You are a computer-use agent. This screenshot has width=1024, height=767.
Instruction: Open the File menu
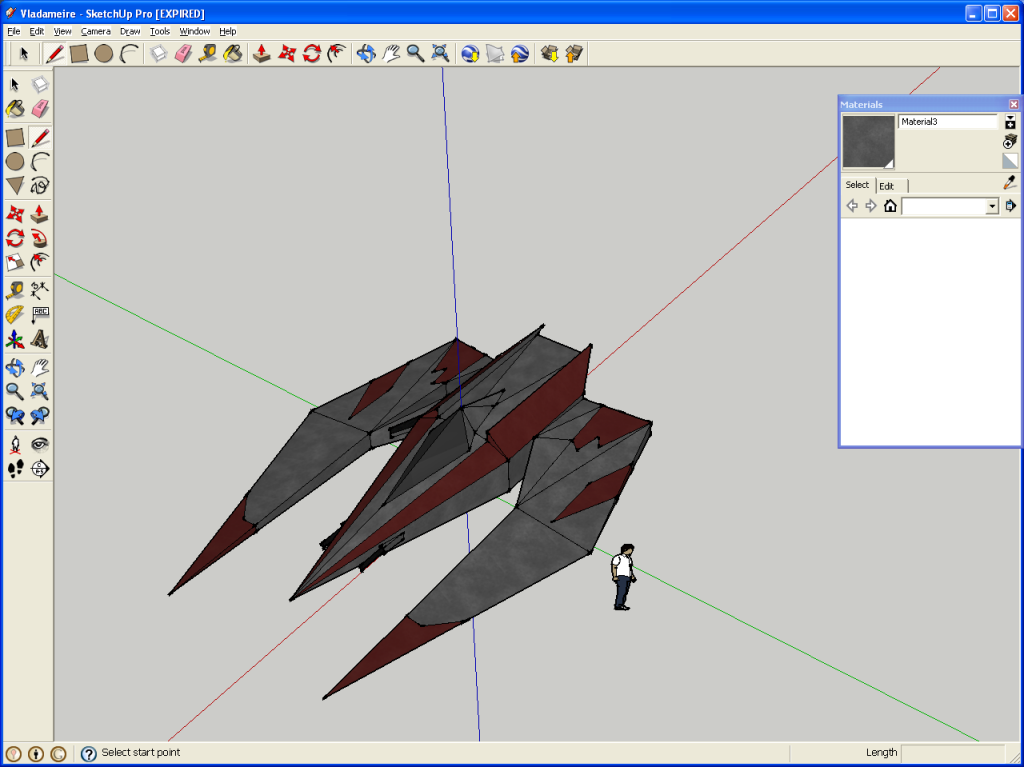[14, 31]
